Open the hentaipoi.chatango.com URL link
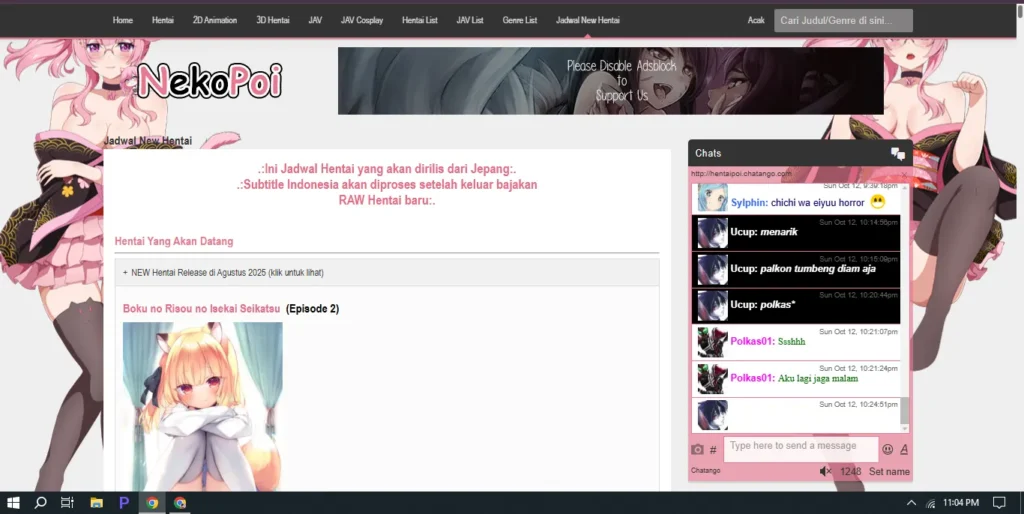 click(741, 174)
